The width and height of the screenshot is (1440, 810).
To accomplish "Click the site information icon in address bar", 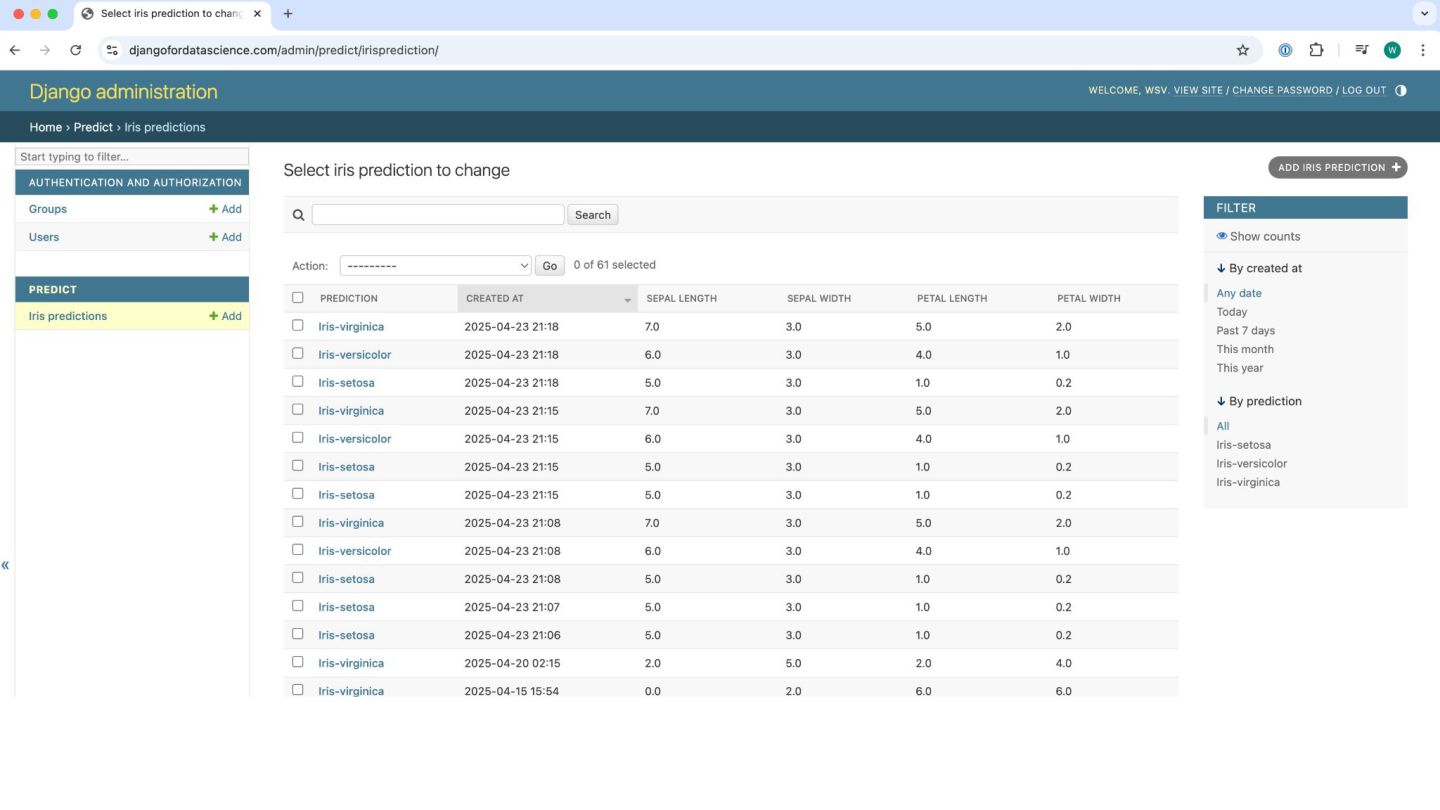I will click(112, 50).
